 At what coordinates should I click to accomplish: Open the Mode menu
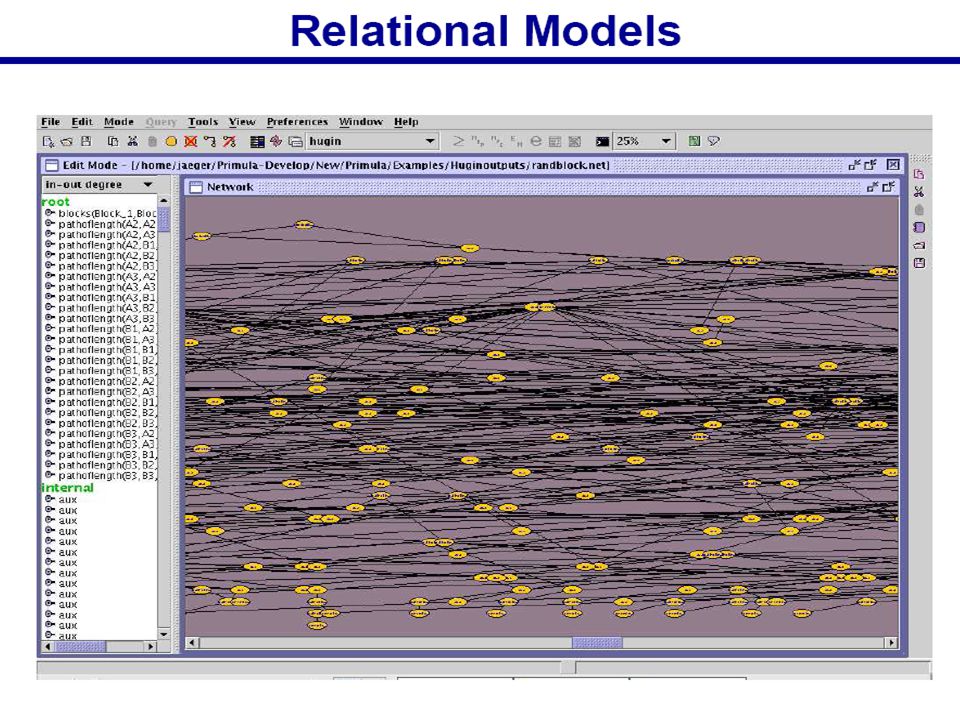click(x=119, y=122)
